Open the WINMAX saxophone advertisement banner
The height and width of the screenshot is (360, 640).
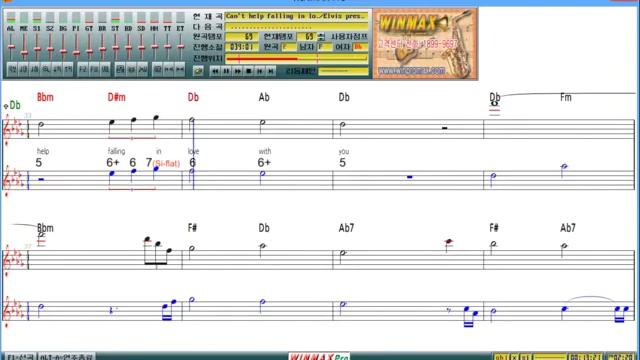click(425, 44)
